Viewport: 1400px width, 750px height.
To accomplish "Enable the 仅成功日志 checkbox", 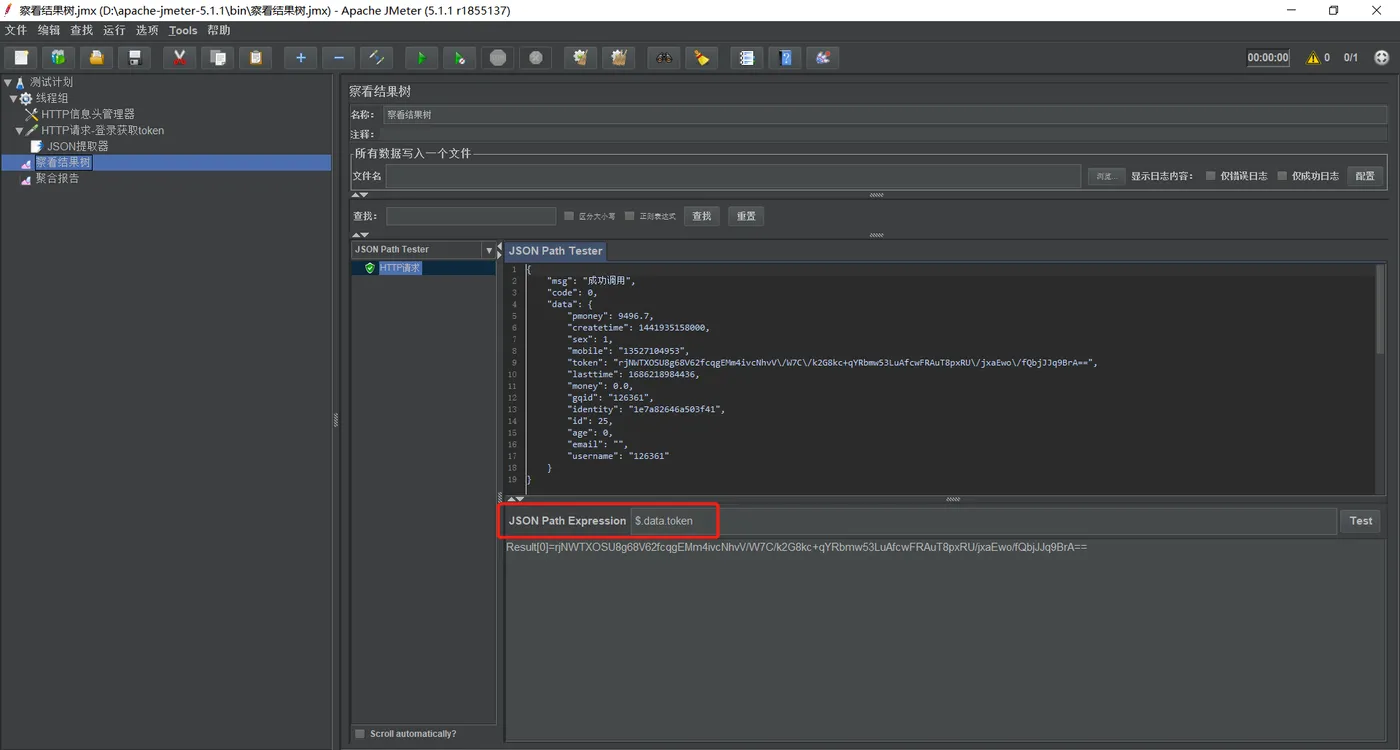I will pyautogui.click(x=1282, y=176).
